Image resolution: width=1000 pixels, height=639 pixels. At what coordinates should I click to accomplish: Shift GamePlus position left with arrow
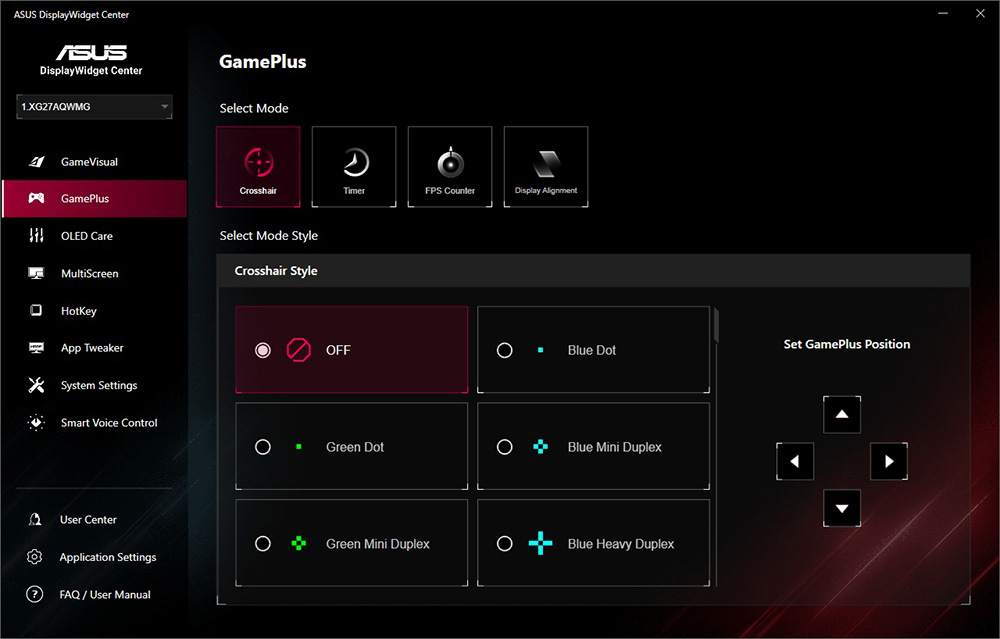tap(795, 462)
